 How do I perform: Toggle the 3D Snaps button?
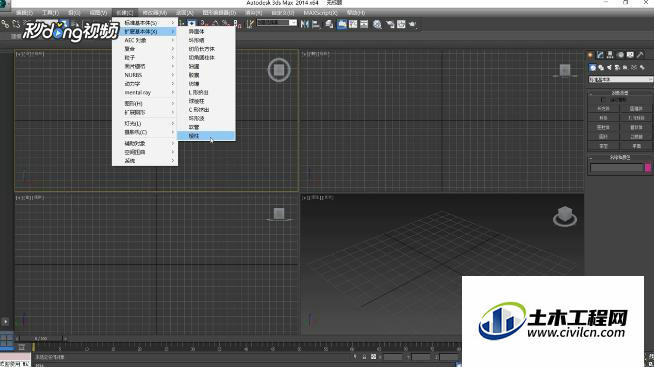pos(202,23)
